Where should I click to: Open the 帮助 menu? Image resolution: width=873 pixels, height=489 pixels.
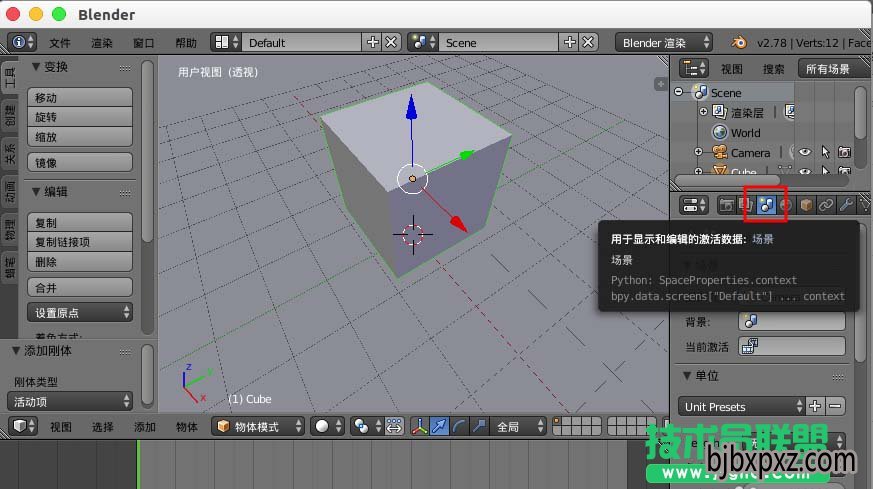point(186,43)
